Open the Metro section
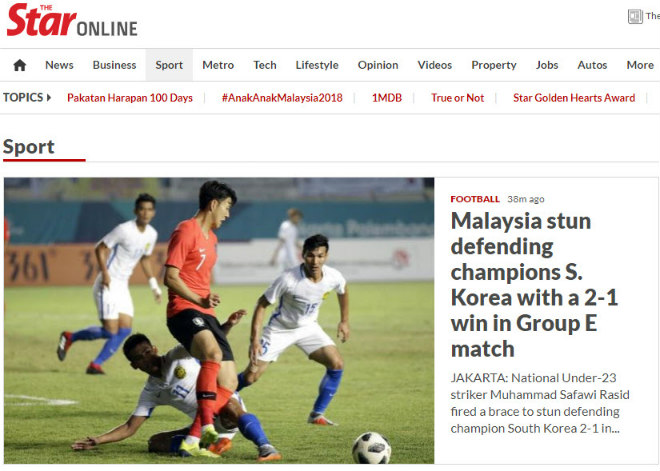 point(218,65)
